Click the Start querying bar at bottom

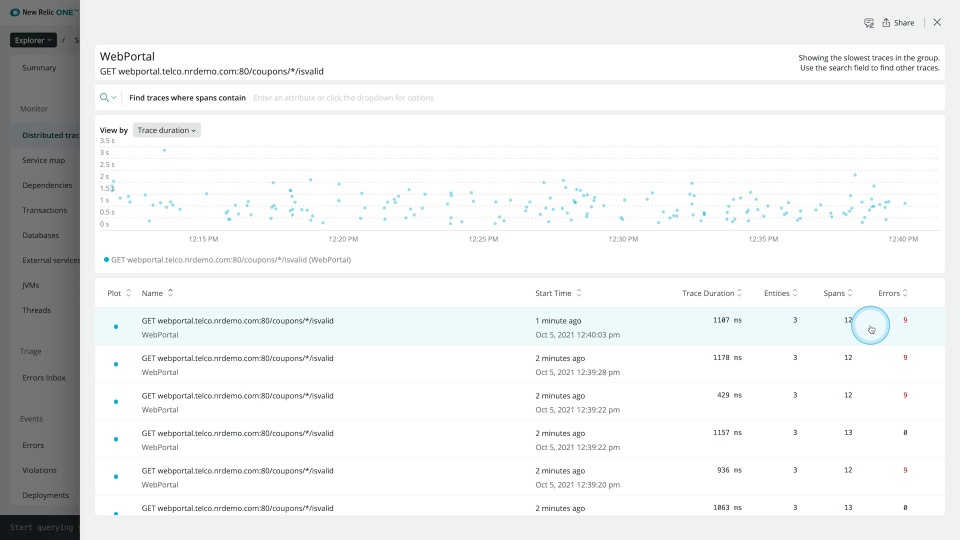(40, 527)
